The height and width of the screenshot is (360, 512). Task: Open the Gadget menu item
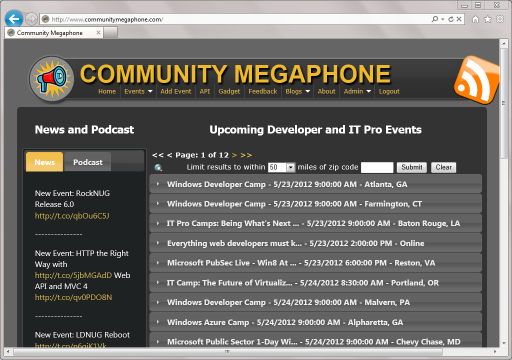tap(229, 91)
